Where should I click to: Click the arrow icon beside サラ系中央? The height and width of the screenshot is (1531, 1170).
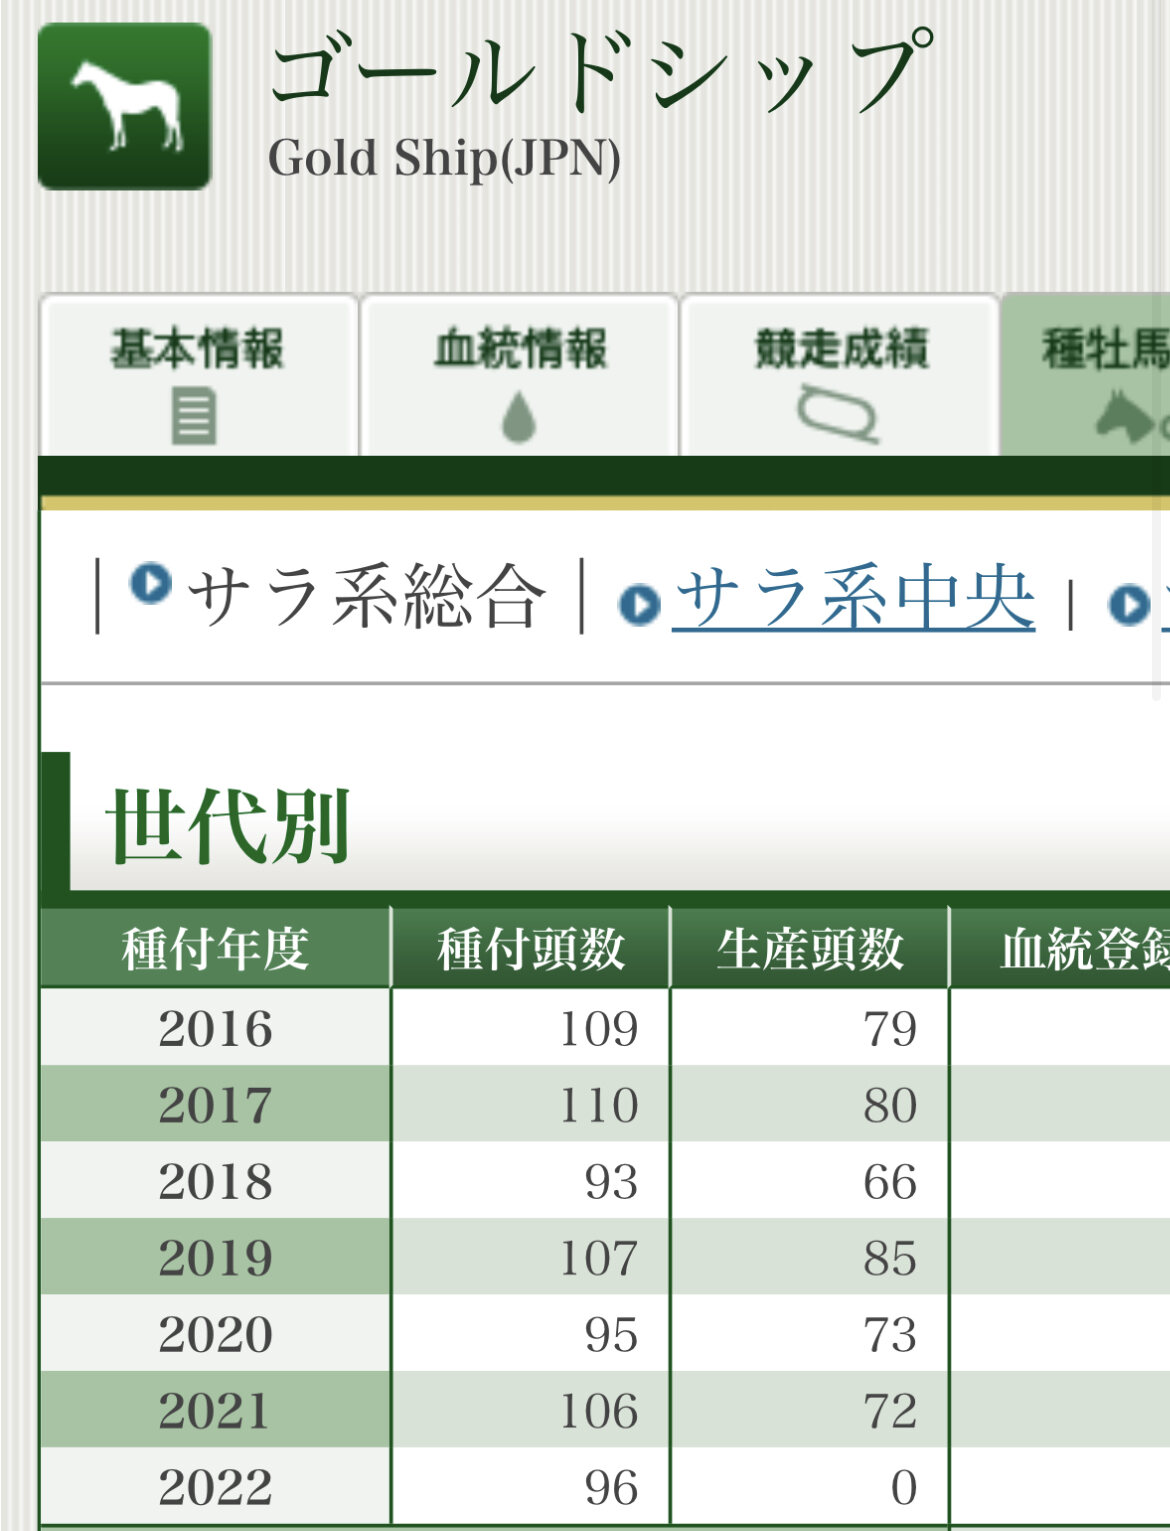tap(639, 604)
